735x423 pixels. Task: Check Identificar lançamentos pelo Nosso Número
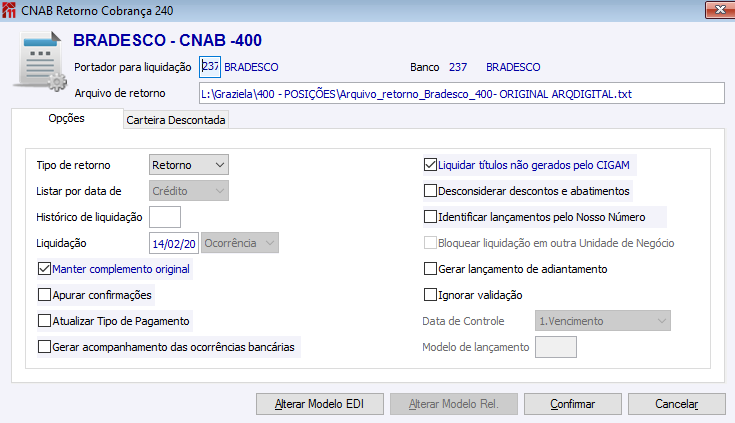coord(430,217)
